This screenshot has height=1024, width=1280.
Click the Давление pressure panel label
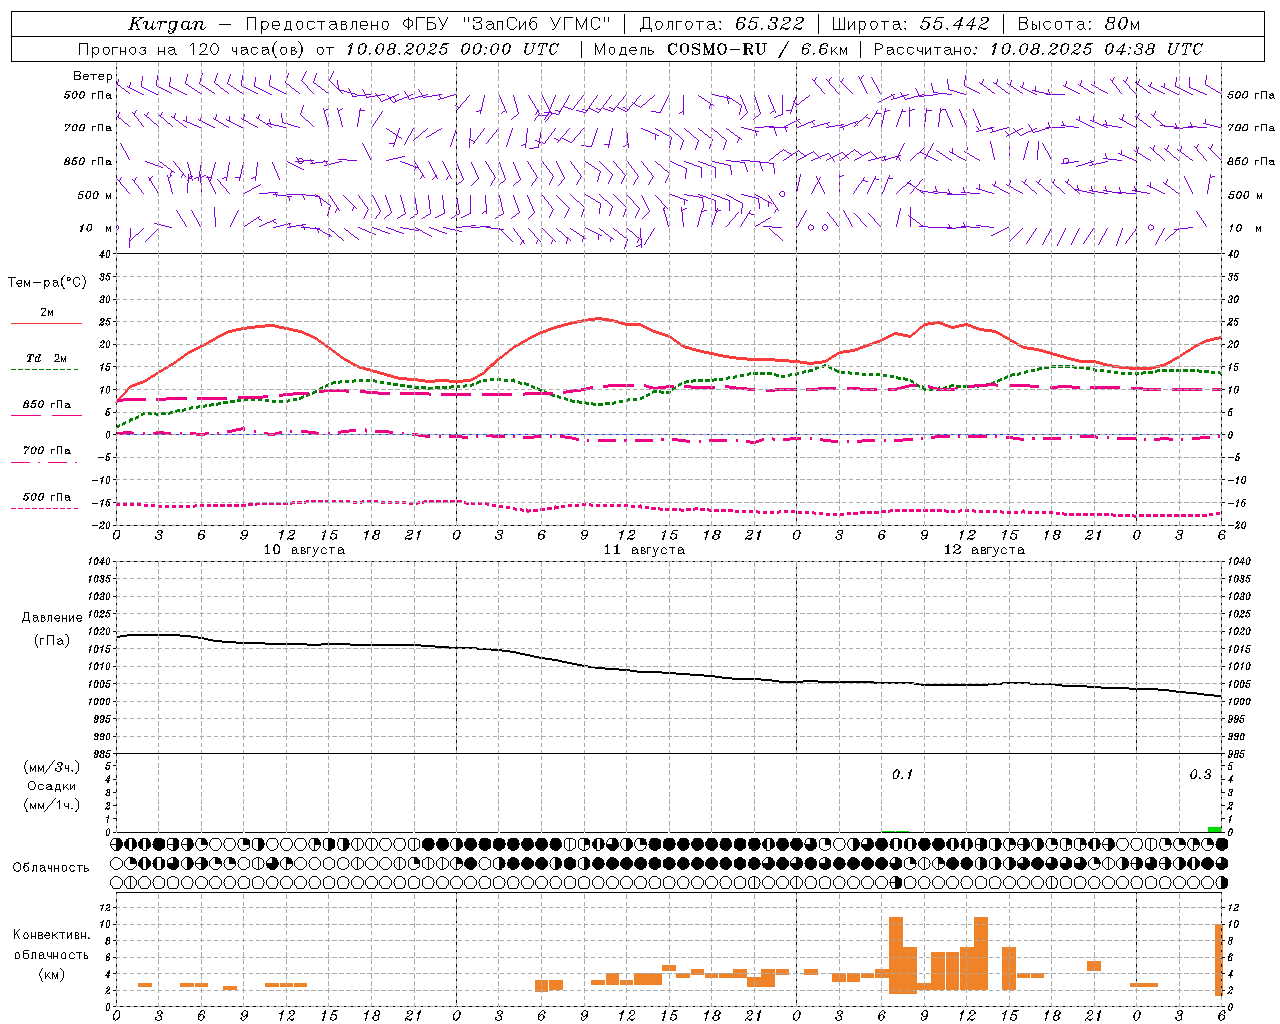point(52,618)
